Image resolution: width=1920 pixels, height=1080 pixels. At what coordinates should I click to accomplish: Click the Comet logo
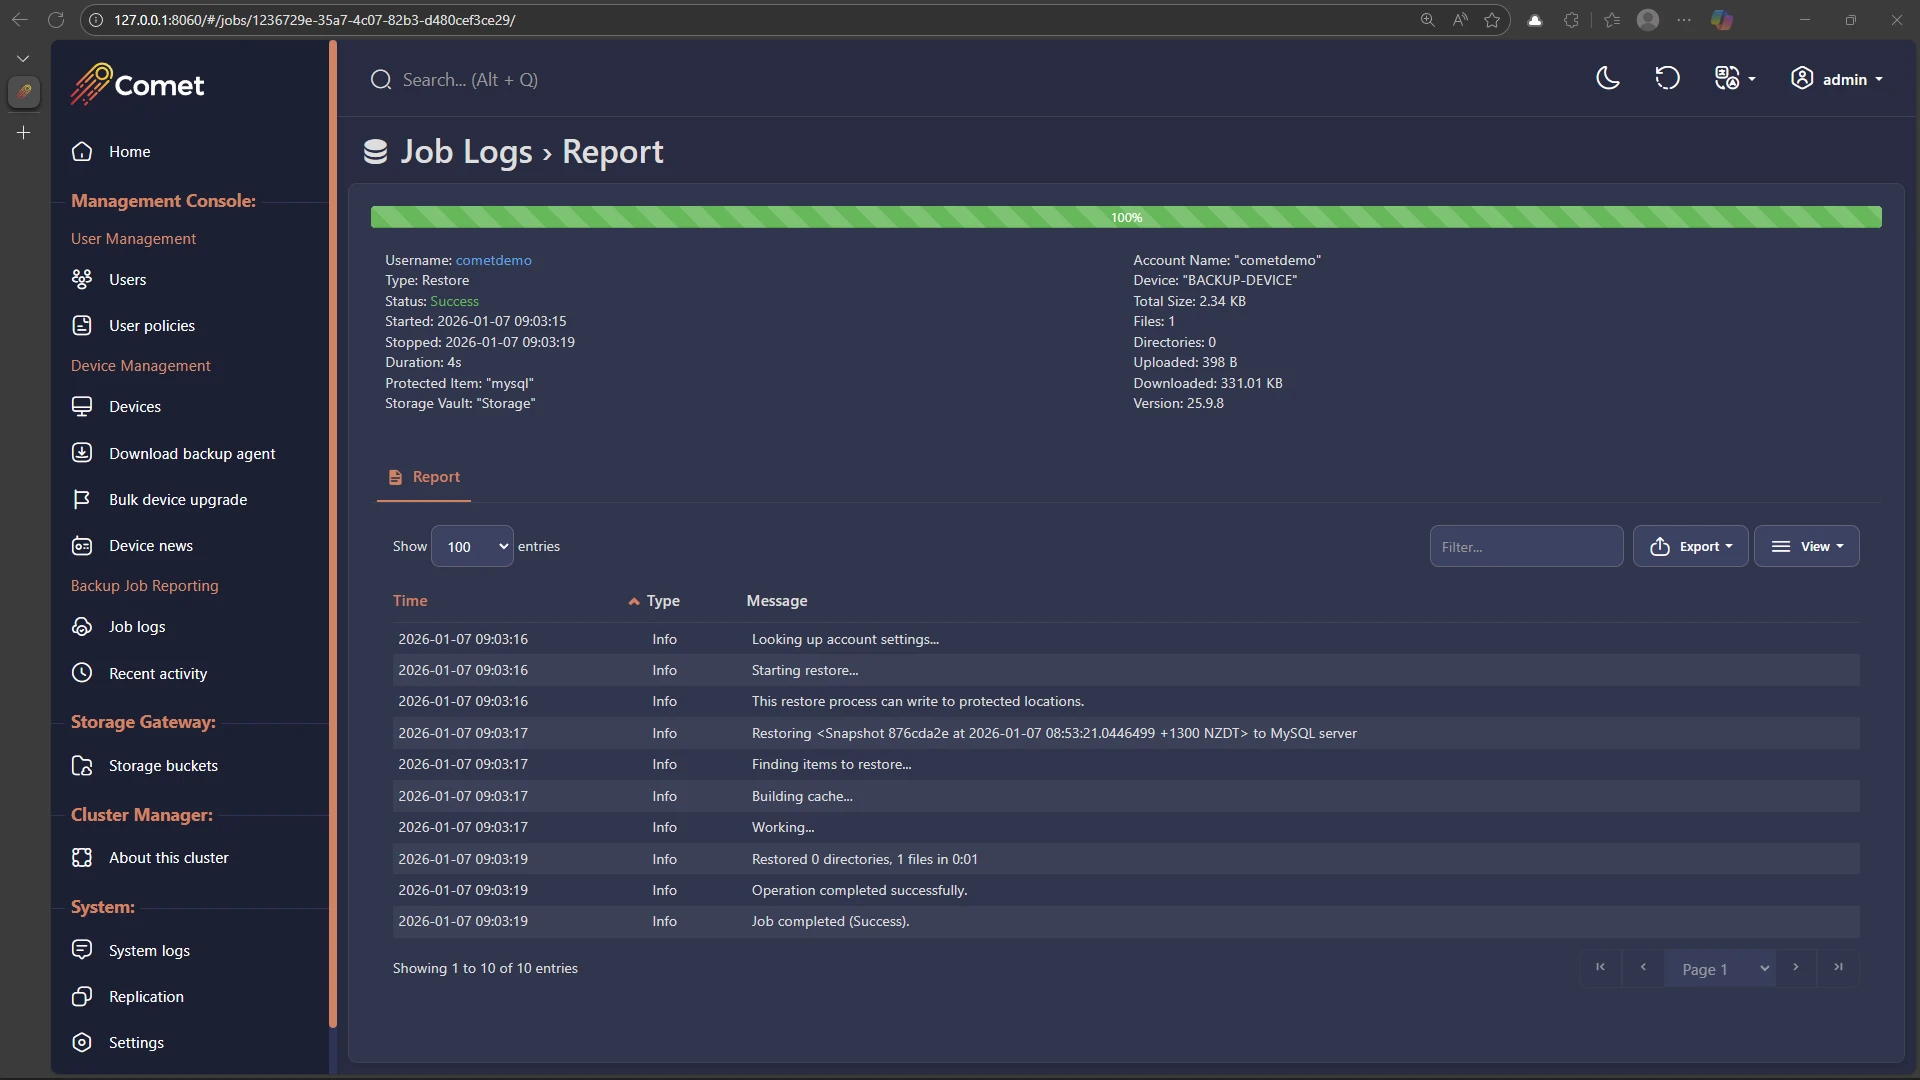[x=137, y=84]
